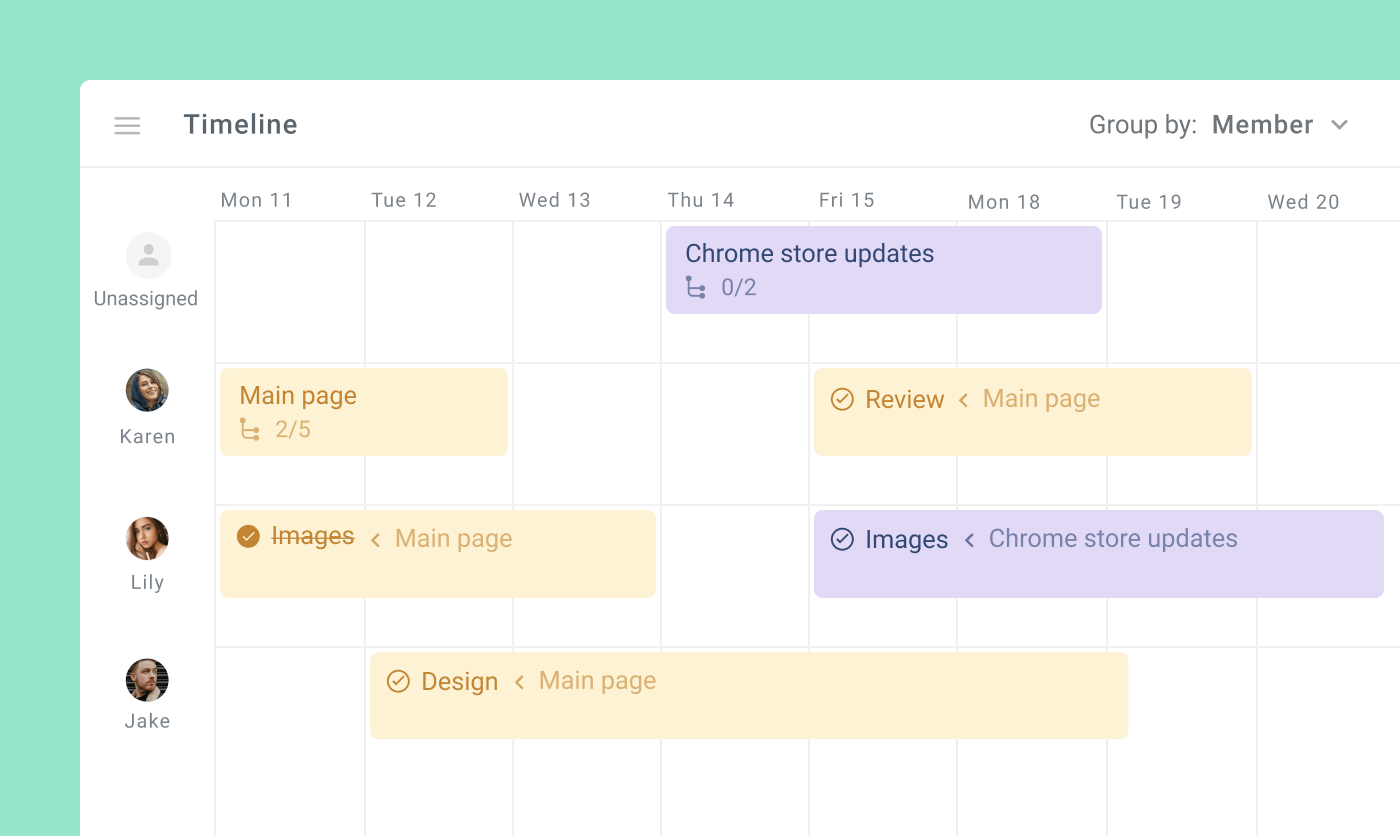The image size is (1400, 836).
Task: Click chevron next to Chrome store updates parent
Action: pyautogui.click(x=969, y=540)
